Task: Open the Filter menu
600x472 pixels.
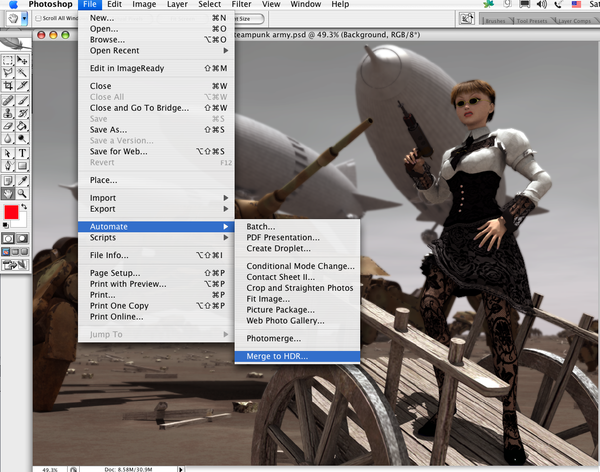Action: (x=241, y=4)
